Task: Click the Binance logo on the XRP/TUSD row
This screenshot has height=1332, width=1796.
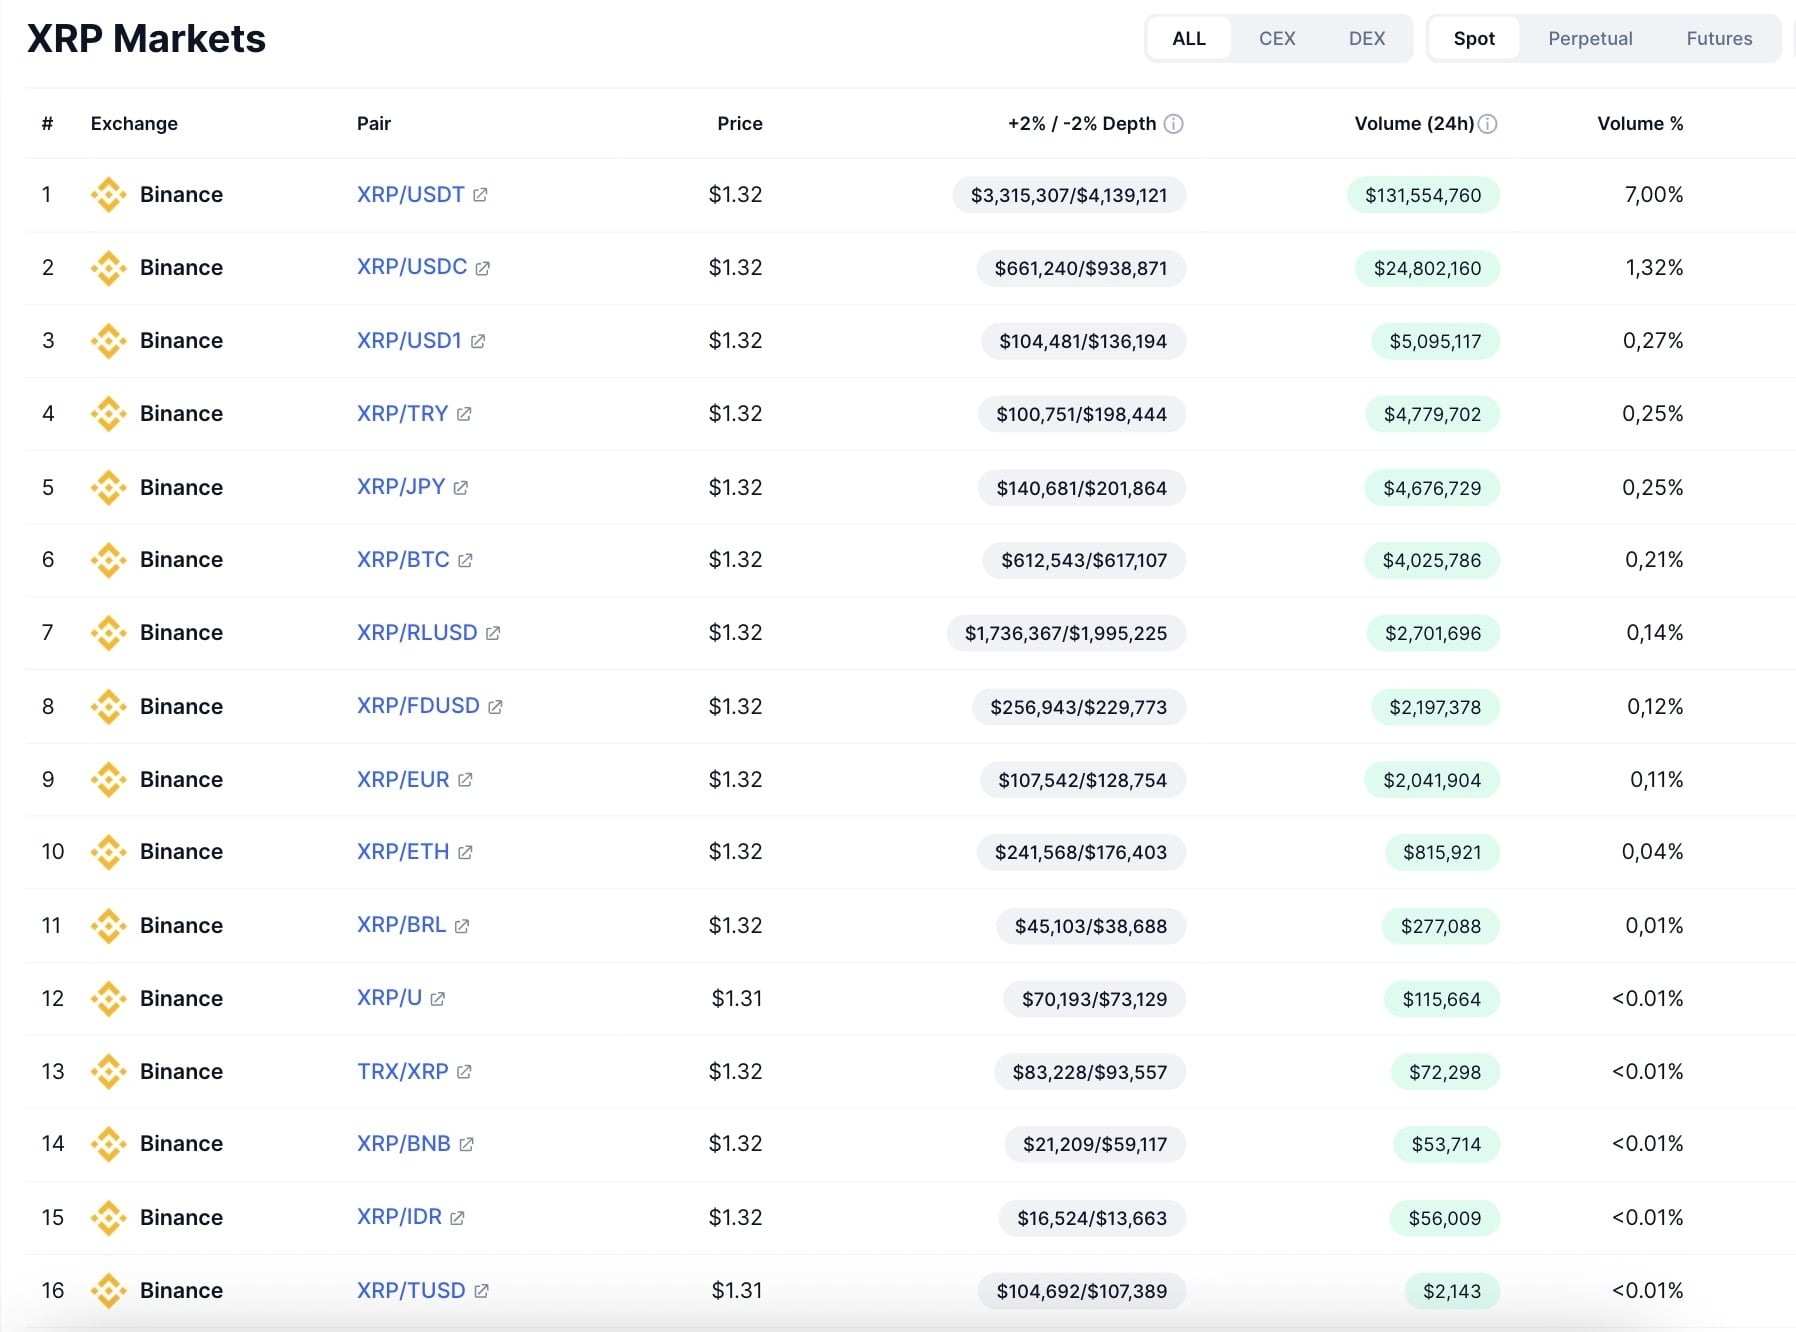Action: click(108, 1291)
